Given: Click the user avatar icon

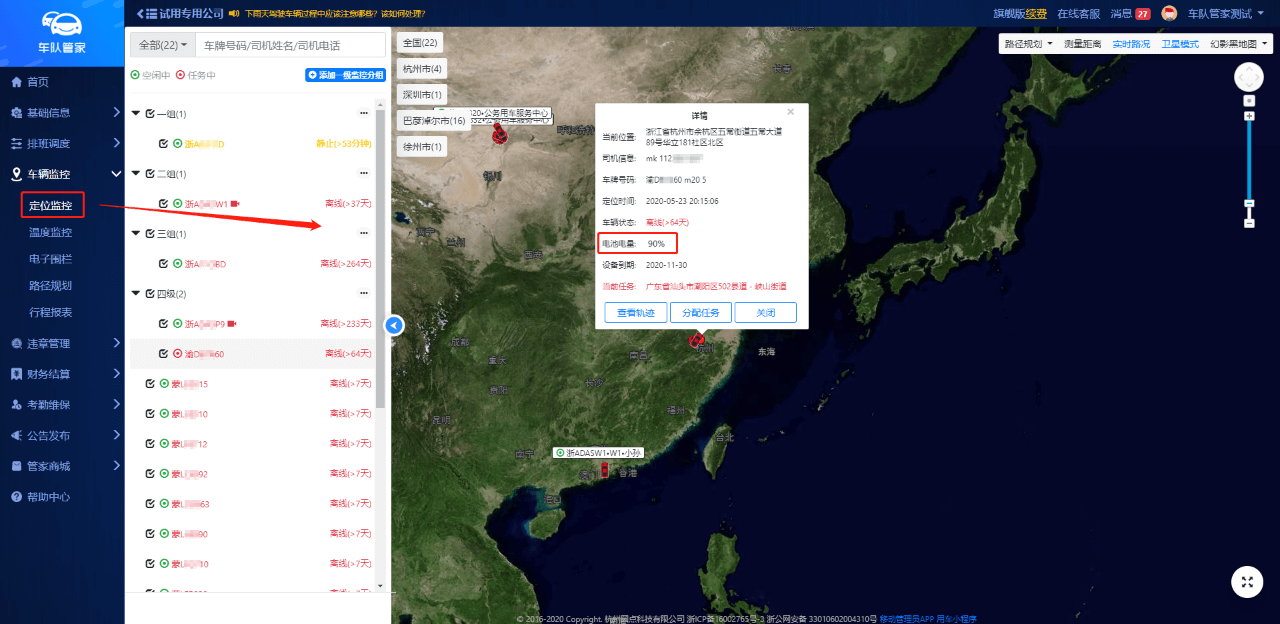Looking at the screenshot, I should [1169, 14].
